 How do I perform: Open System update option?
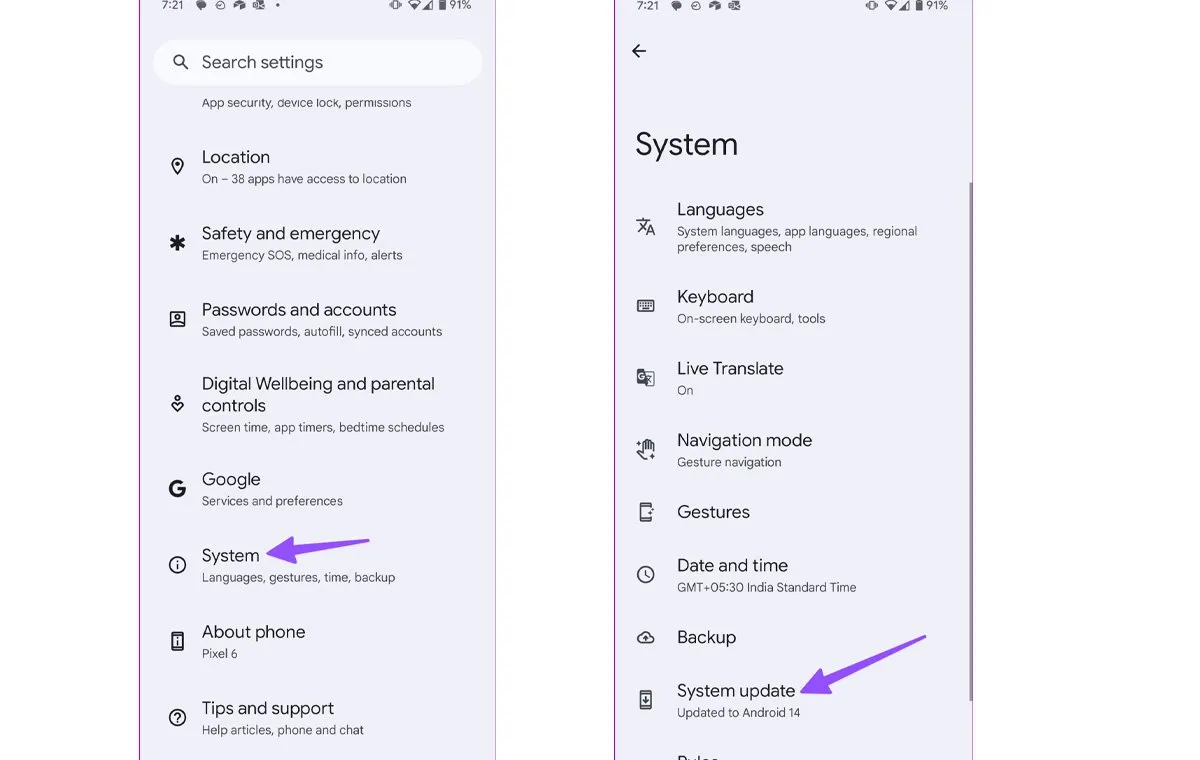(736, 699)
